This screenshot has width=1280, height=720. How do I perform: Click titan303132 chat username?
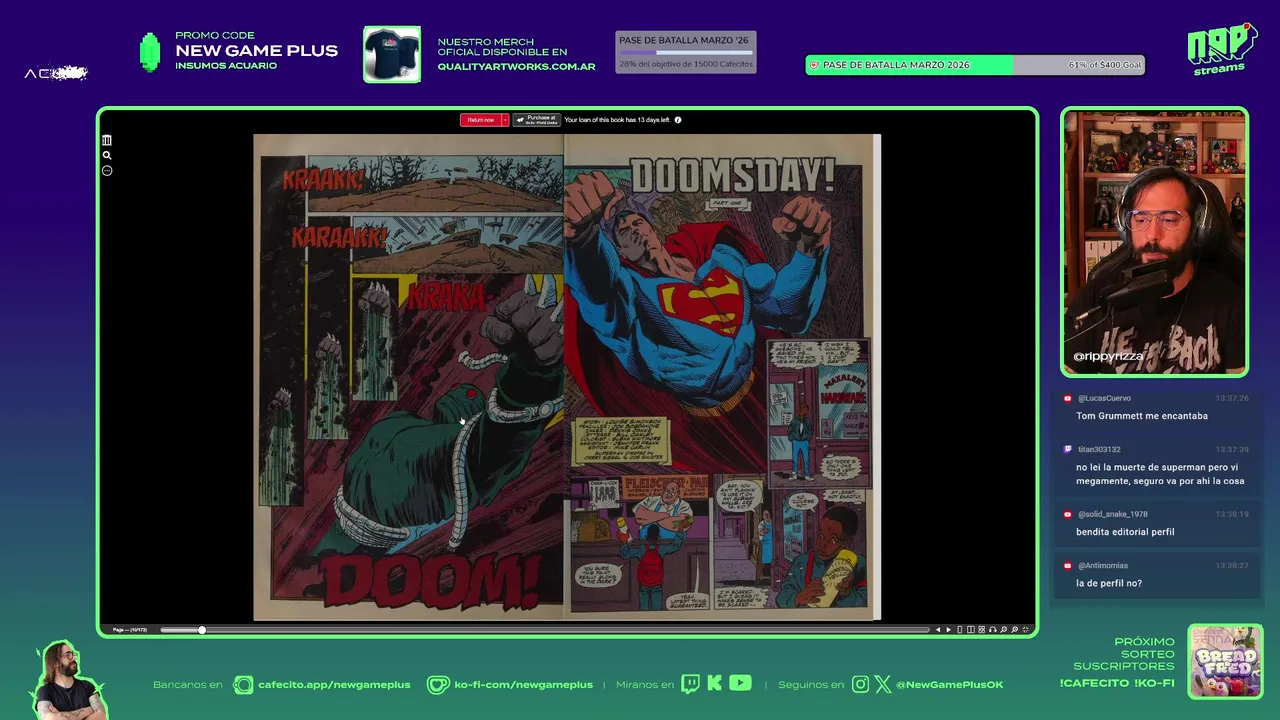[1098, 450]
